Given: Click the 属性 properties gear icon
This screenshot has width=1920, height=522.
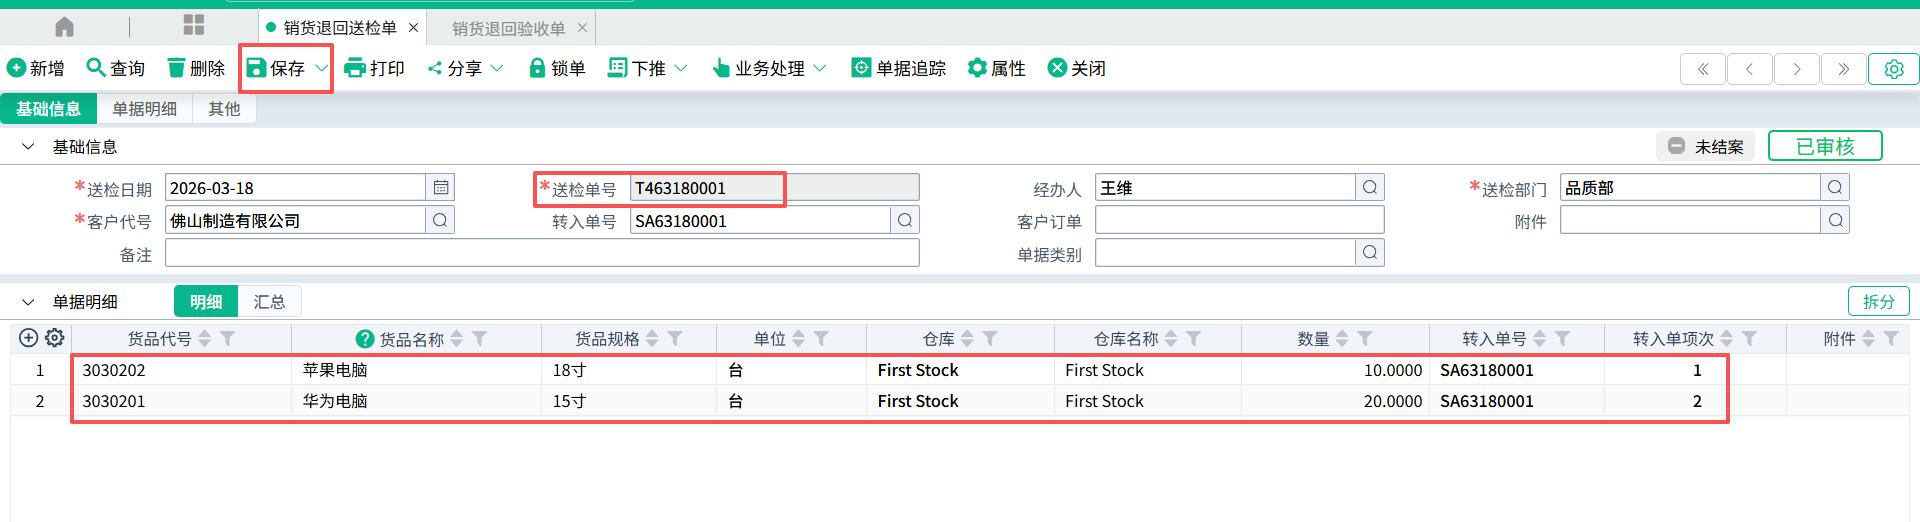Looking at the screenshot, I should (977, 68).
